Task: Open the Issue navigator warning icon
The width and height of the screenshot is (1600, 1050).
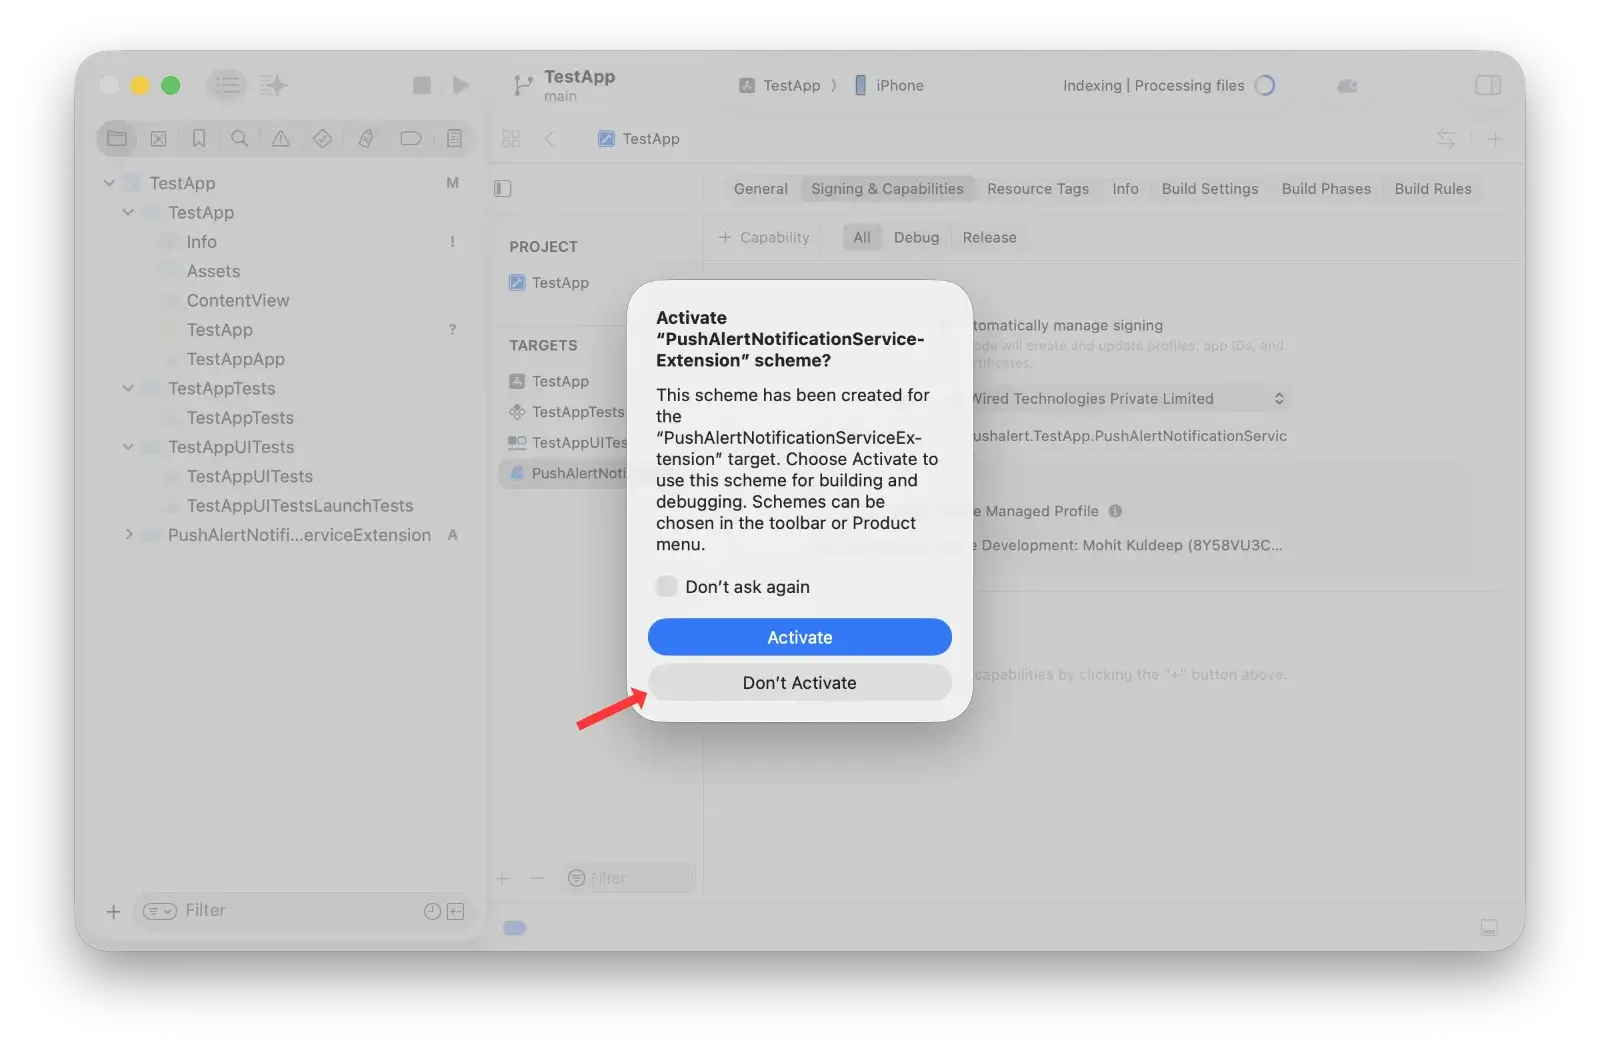Action: (281, 139)
